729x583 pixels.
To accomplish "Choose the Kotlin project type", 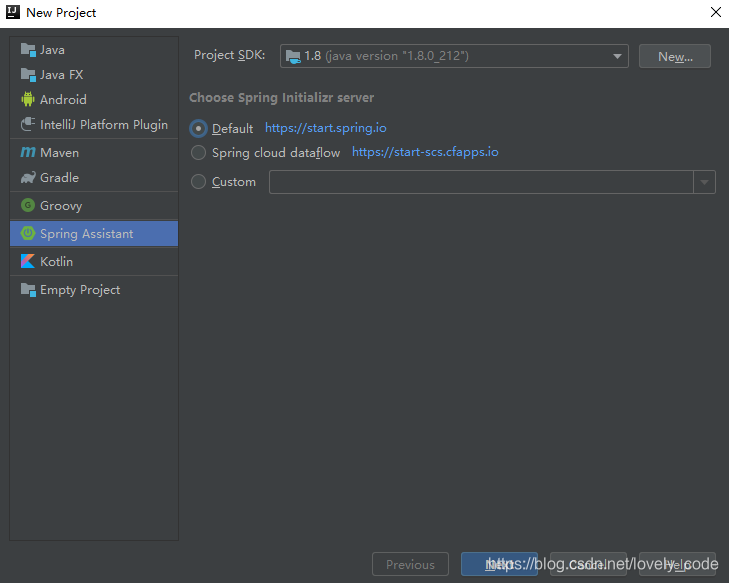I will [94, 261].
